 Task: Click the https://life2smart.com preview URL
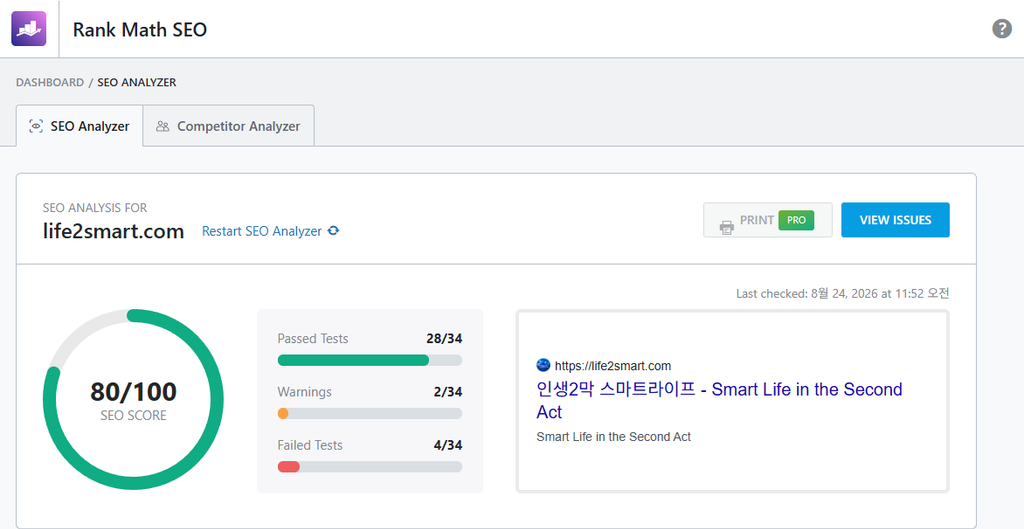pos(613,366)
